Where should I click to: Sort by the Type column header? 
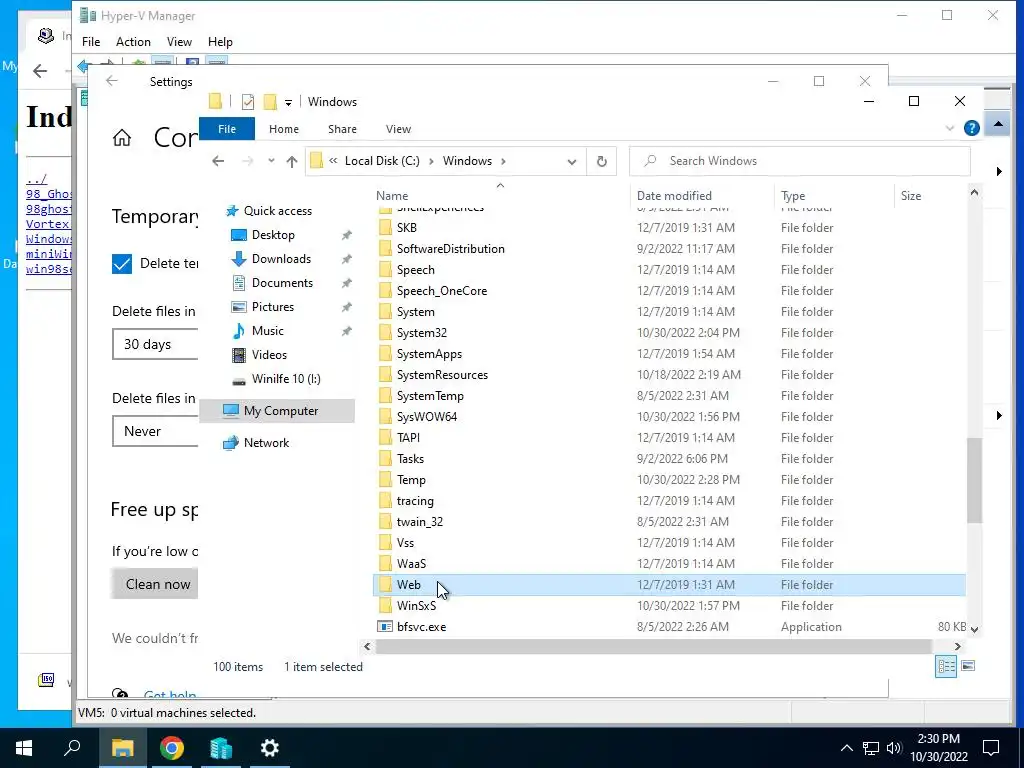793,196
